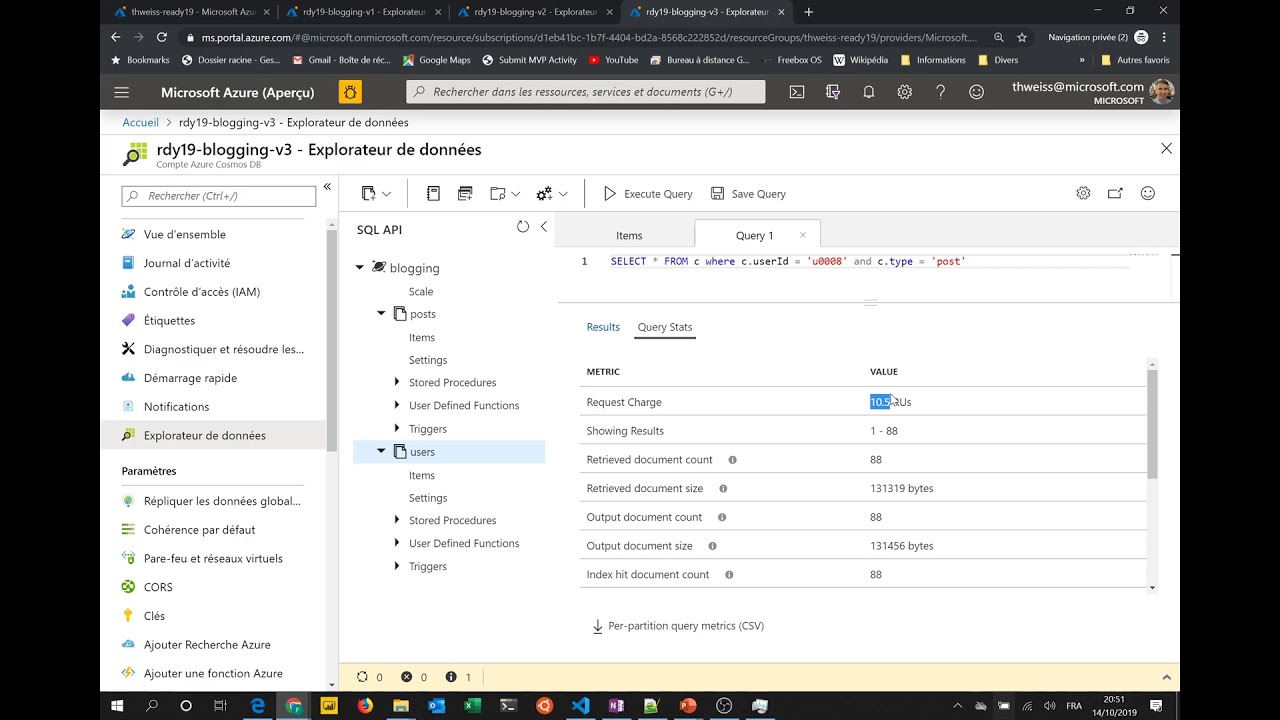The width and height of the screenshot is (1280, 720).
Task: Open the directory and subscription filter
Action: (833, 92)
